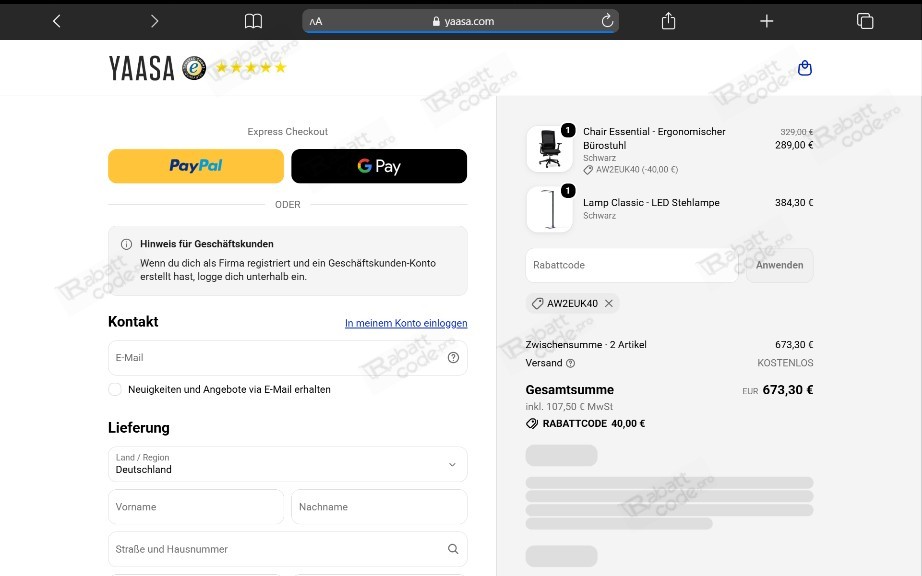Screen dimensions: 922x576
Task: Click the YAASA logo
Action: [141, 68]
